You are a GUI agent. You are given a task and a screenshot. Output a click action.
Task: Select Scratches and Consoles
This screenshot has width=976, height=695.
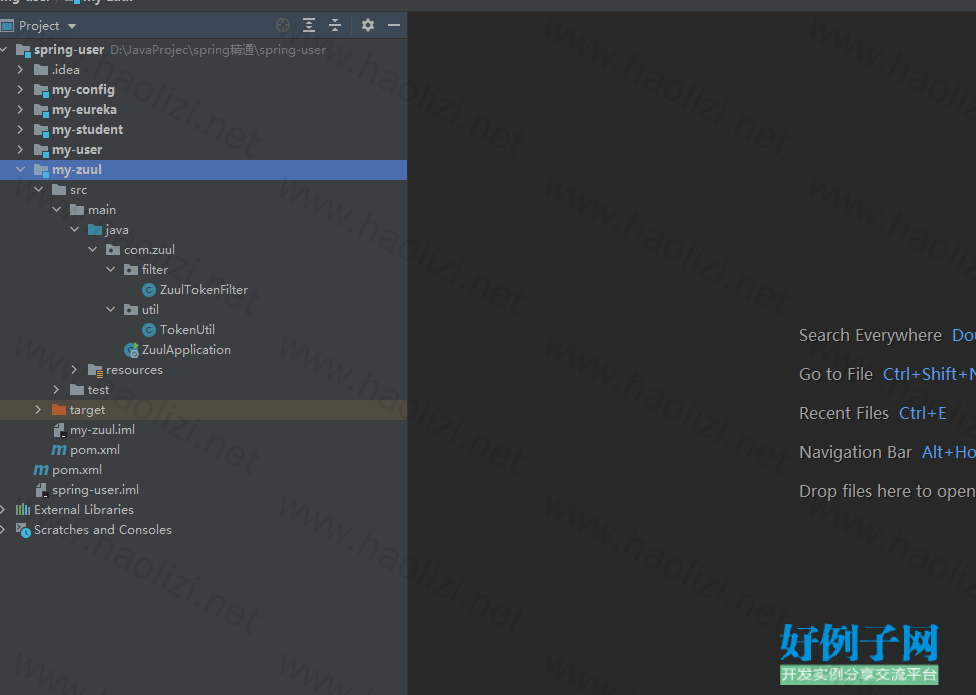[102, 530]
